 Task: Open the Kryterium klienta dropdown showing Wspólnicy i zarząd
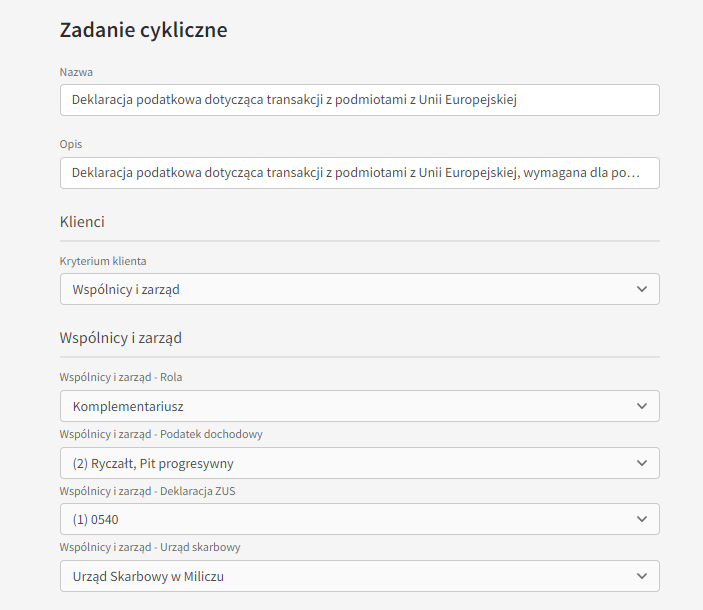click(360, 289)
